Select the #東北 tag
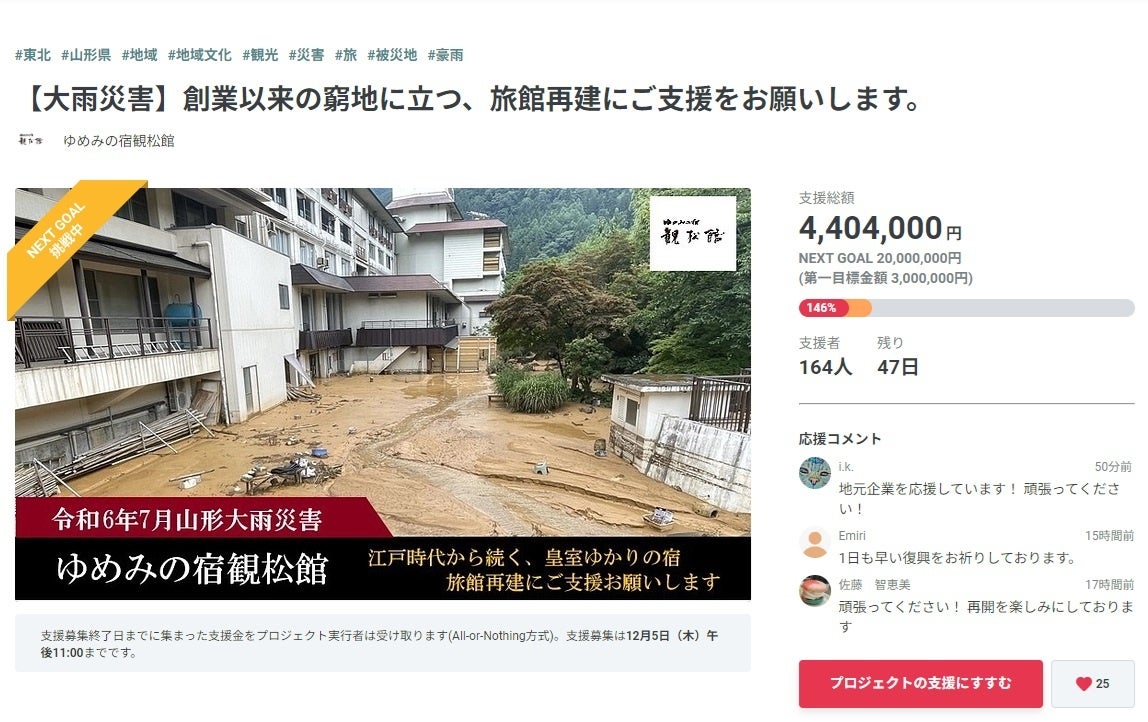The image size is (1148, 722). click(x=33, y=55)
